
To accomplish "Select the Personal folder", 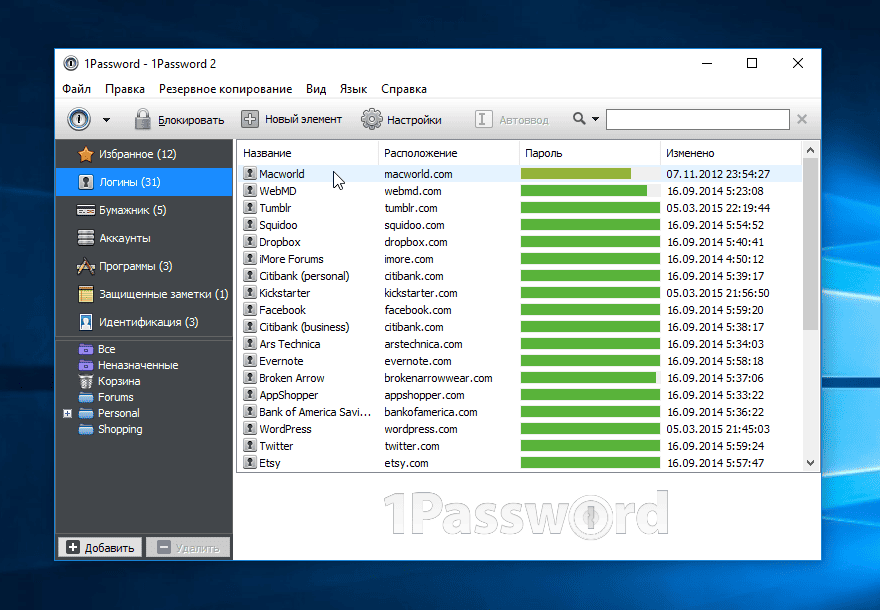I will [x=109, y=413].
